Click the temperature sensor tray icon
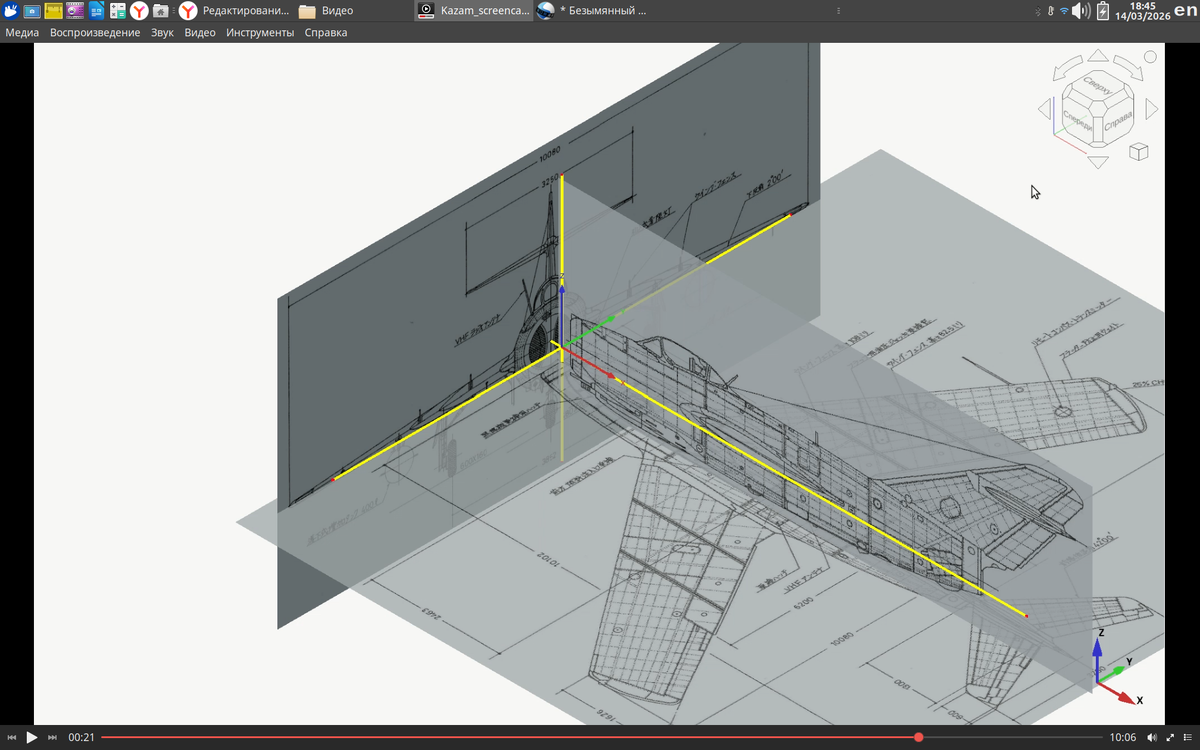 (x=1051, y=11)
